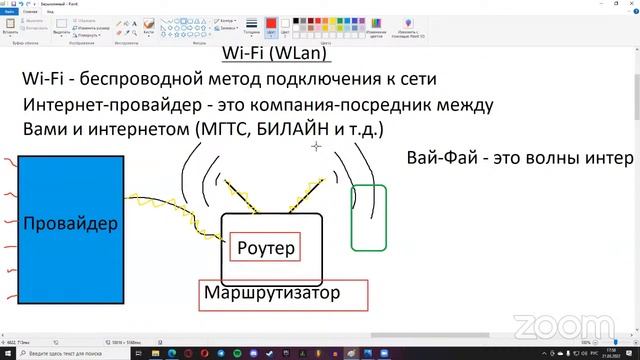Screen dimensions: 640x360
Task: Open notification center in system tray
Action: [x=630, y=353]
